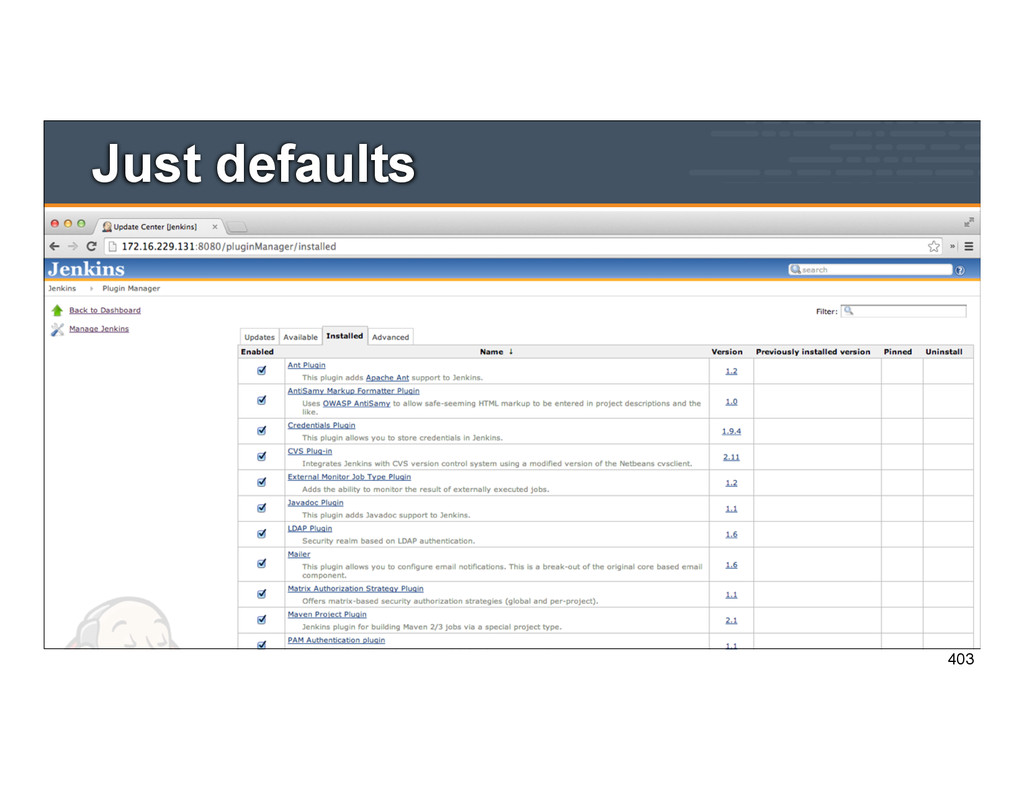This screenshot has width=1024, height=791.
Task: Click the extensions overflow chevron icon
Action: coord(952,246)
